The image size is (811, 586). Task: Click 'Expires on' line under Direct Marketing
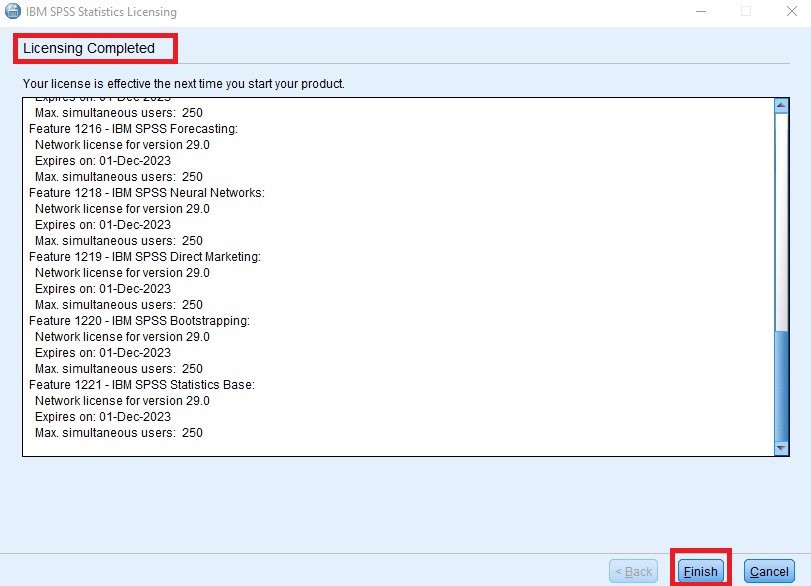[x=103, y=289]
